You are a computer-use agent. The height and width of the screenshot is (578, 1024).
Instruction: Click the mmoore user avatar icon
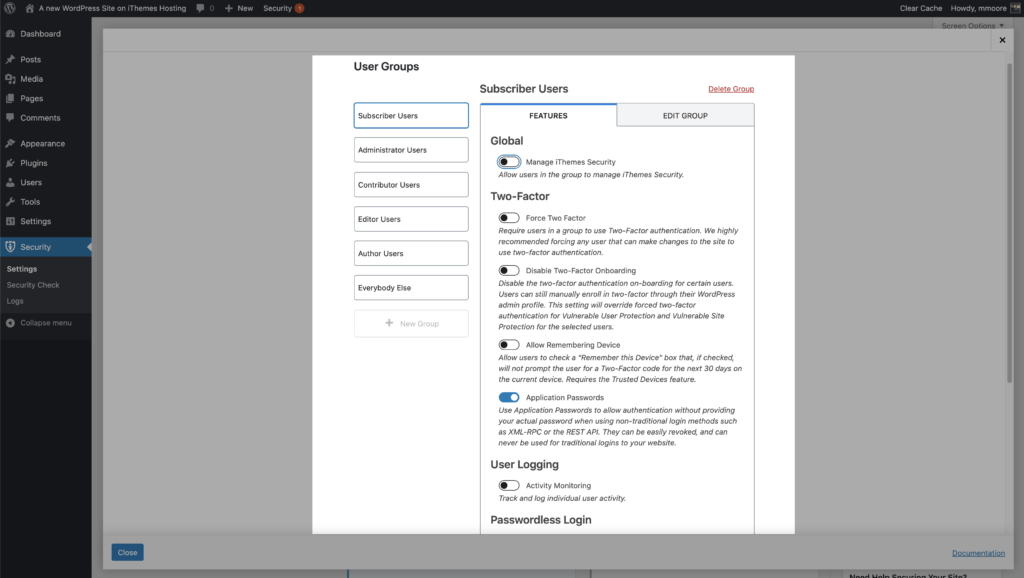point(1016,8)
